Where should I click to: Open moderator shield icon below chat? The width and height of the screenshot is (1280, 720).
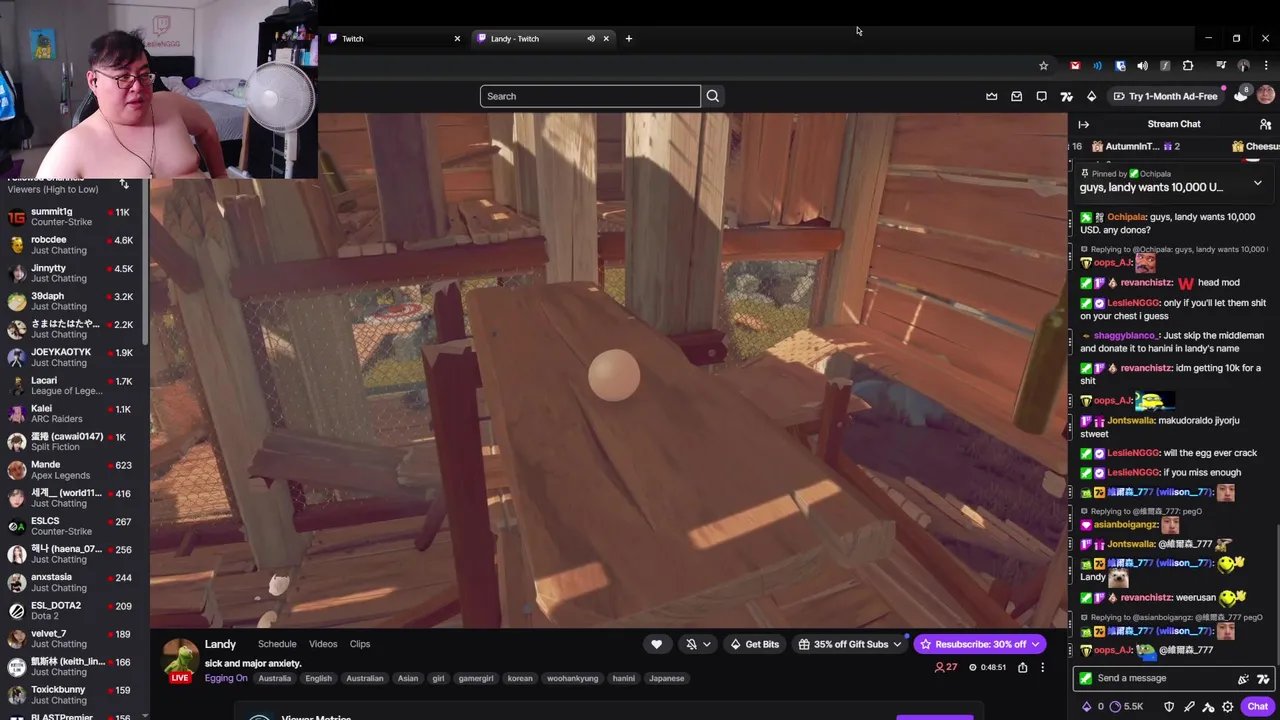click(1169, 707)
